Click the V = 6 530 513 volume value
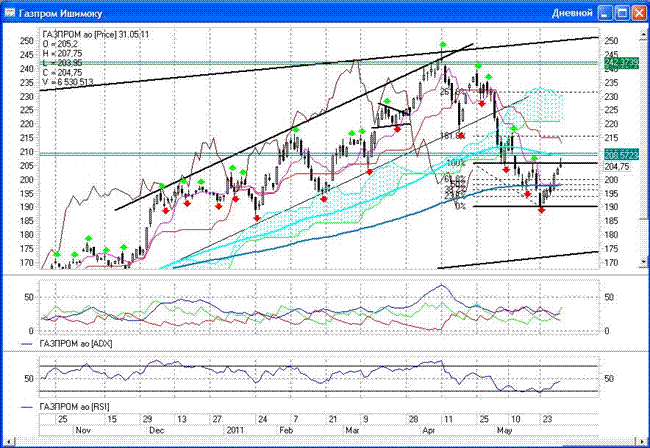The width and height of the screenshot is (650, 448). [68, 82]
